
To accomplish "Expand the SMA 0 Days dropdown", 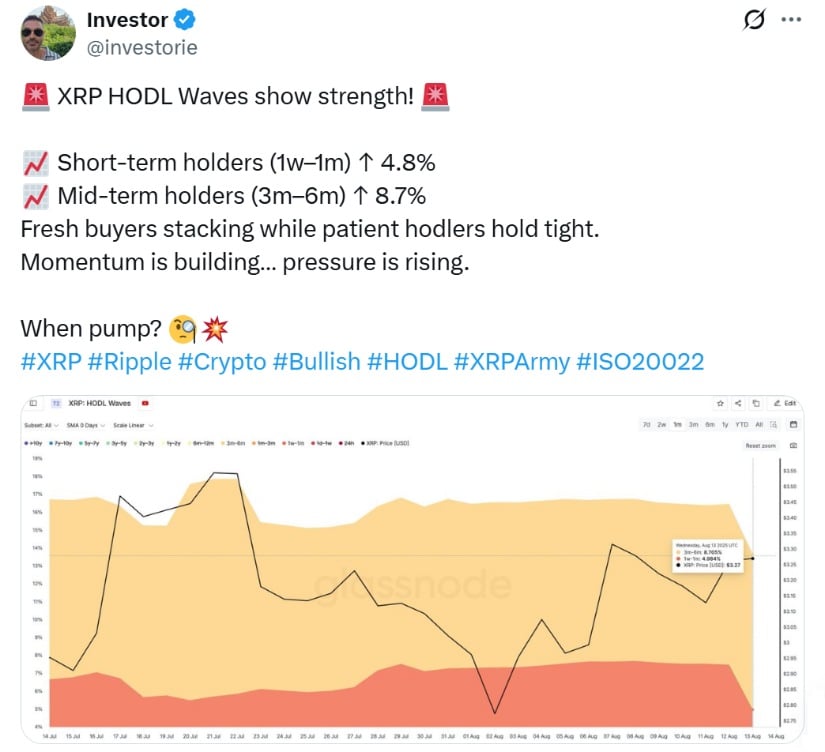I will pyautogui.click(x=86, y=425).
